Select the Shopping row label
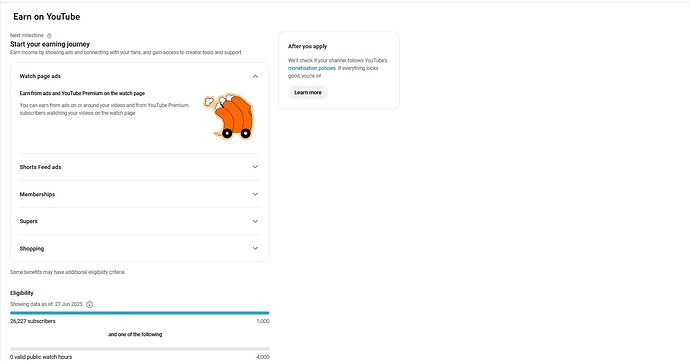The image size is (690, 361). 32,249
